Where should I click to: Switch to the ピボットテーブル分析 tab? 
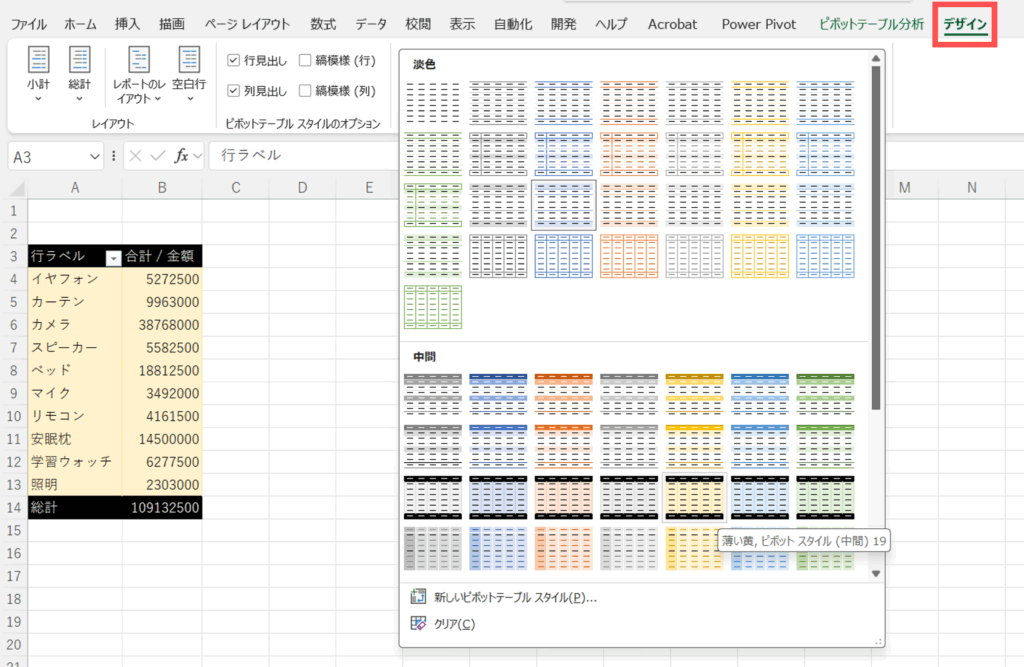click(870, 23)
